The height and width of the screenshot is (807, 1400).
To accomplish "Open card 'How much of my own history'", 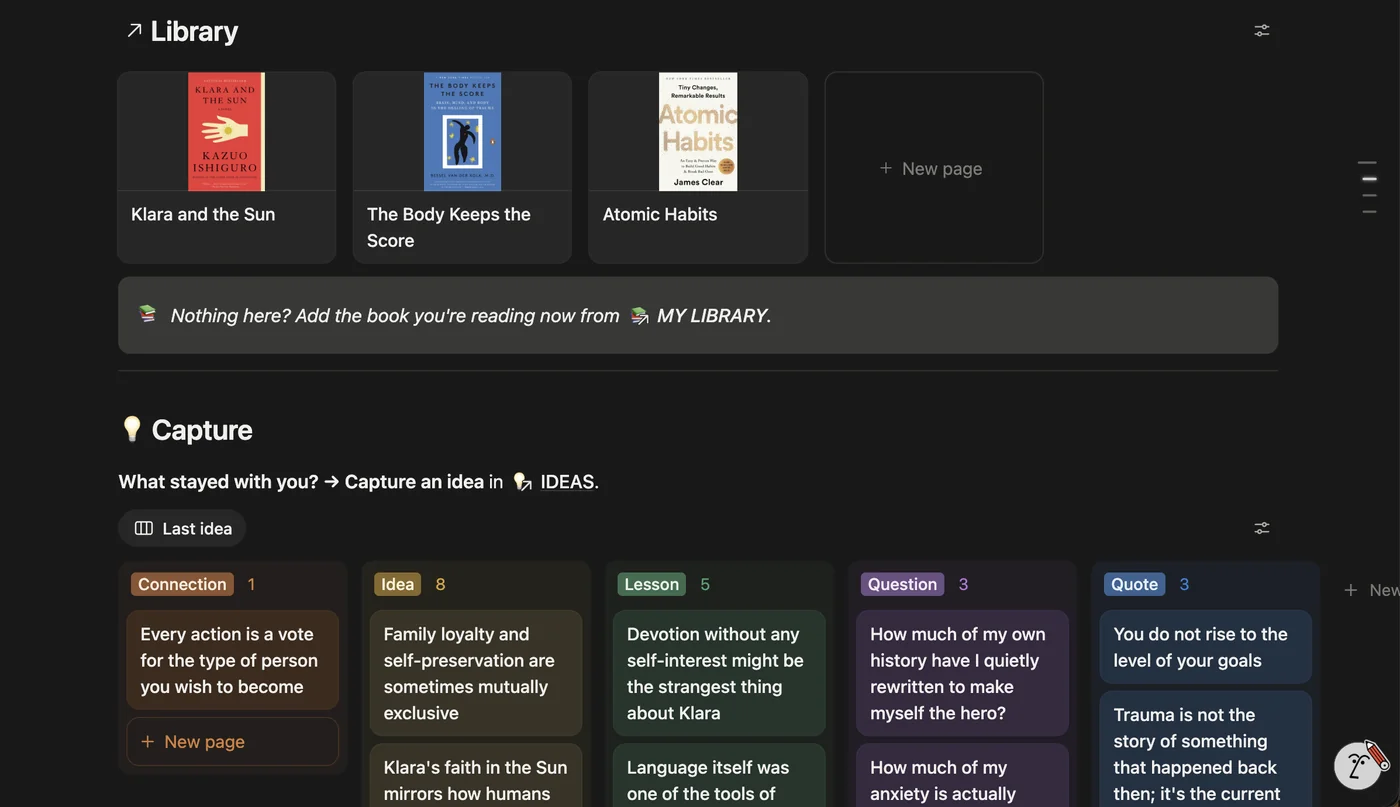I will click(x=963, y=673).
